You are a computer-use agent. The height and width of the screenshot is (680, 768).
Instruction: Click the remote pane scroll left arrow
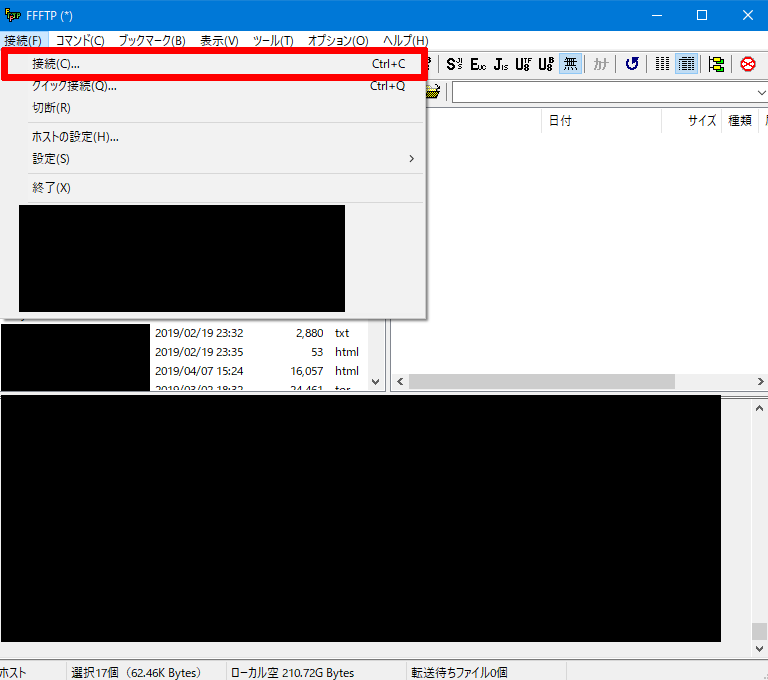400,382
